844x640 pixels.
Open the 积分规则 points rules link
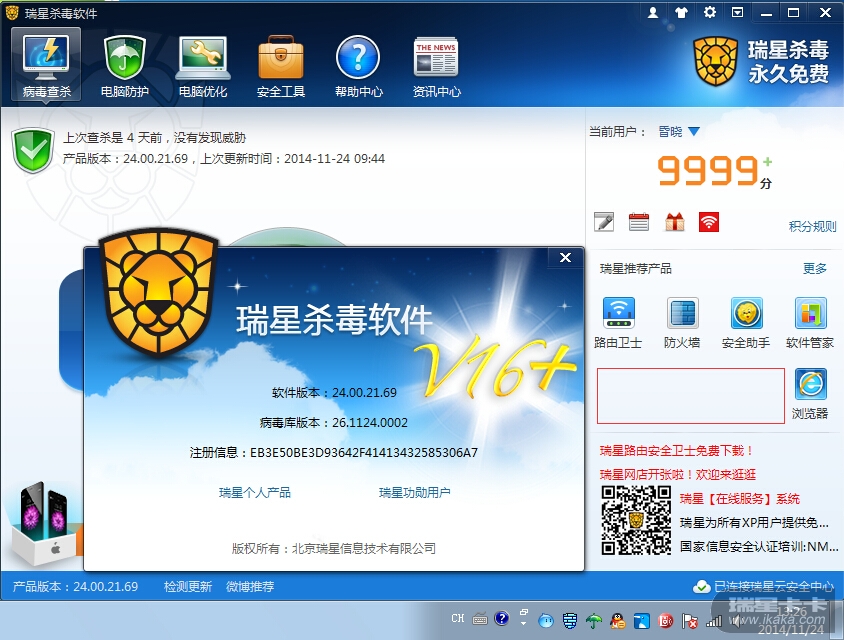(x=812, y=226)
